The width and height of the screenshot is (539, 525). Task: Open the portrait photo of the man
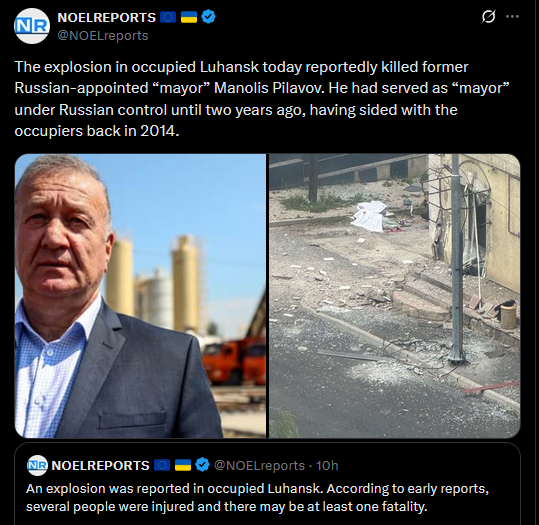(140, 296)
